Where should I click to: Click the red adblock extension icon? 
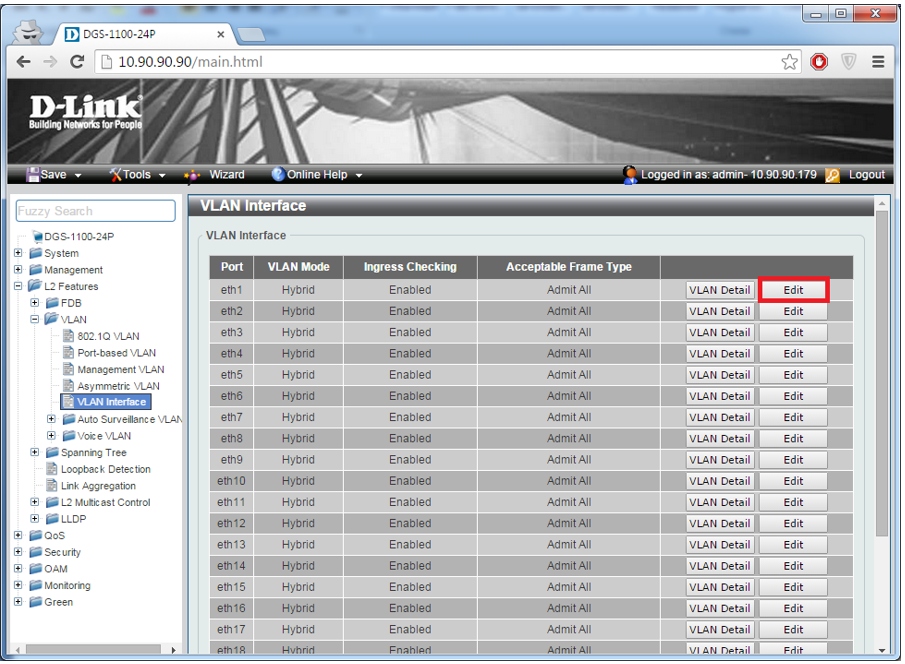[x=819, y=62]
